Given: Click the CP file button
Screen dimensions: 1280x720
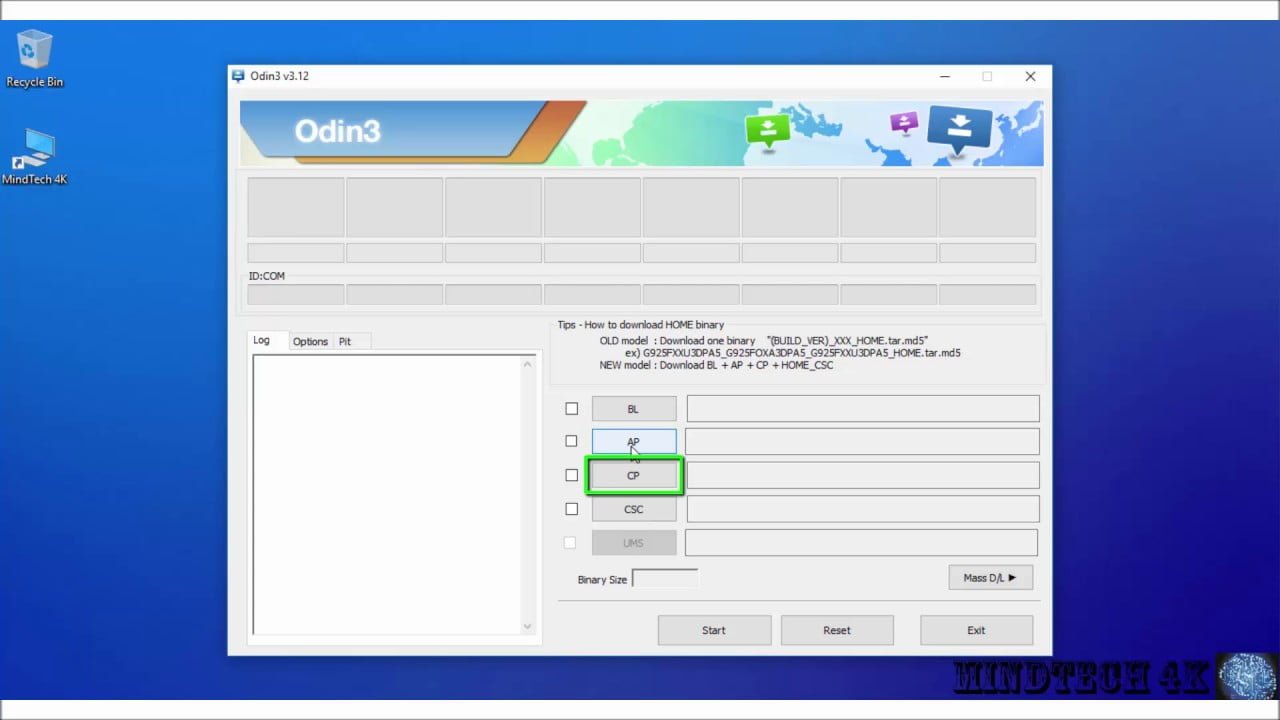Looking at the screenshot, I should point(633,475).
